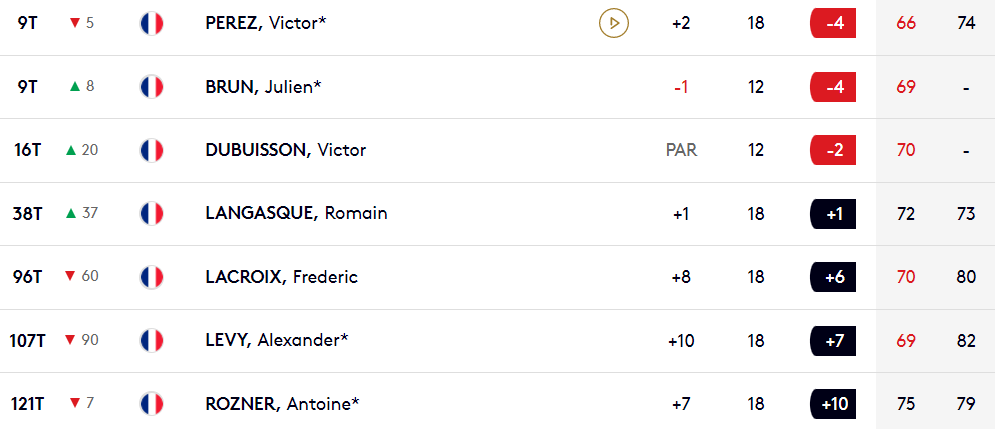
Task: Click black +10 total badge for Rozner
Action: tap(833, 404)
